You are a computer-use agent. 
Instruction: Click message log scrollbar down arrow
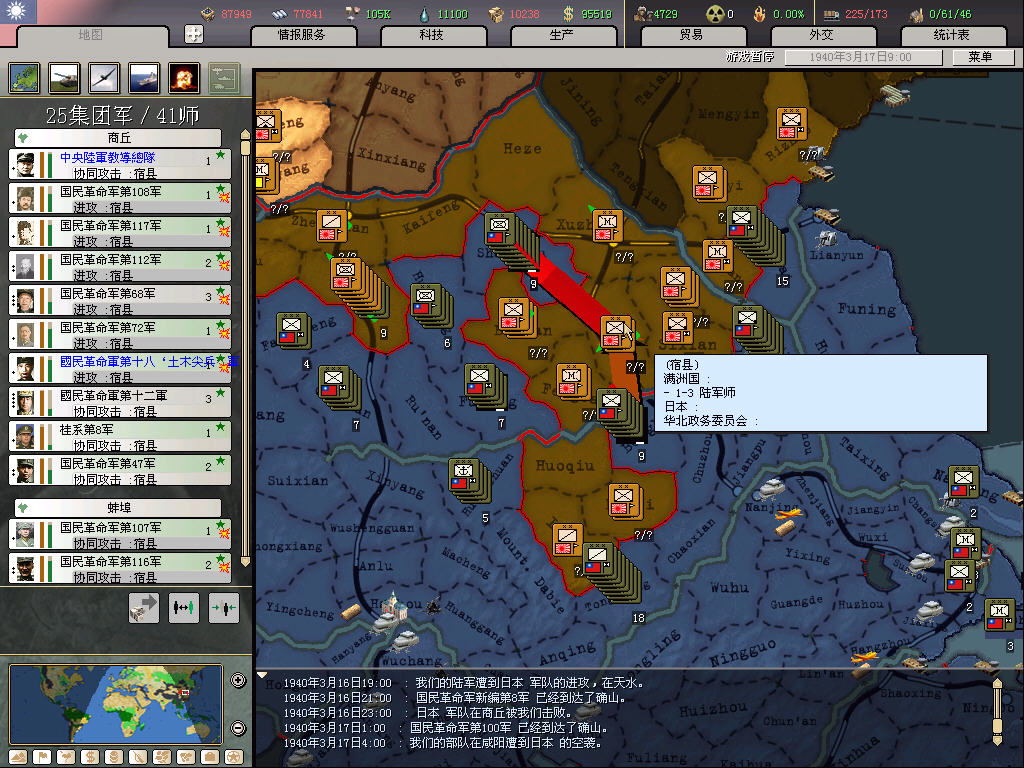point(997,741)
